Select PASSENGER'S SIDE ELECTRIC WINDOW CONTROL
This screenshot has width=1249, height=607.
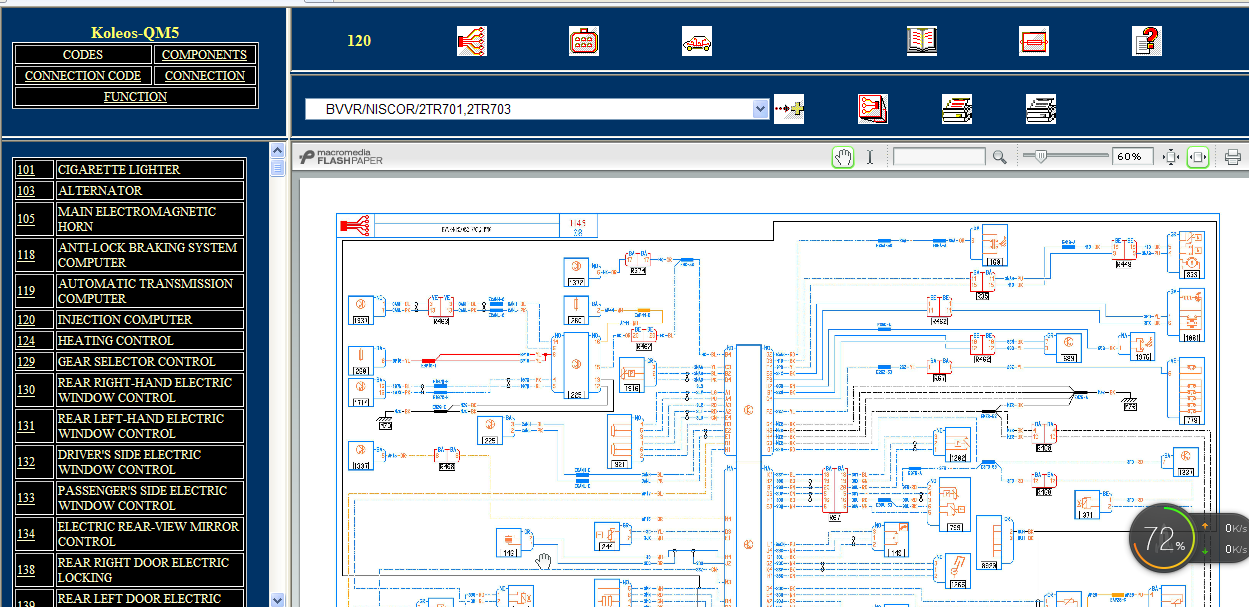(x=150, y=498)
